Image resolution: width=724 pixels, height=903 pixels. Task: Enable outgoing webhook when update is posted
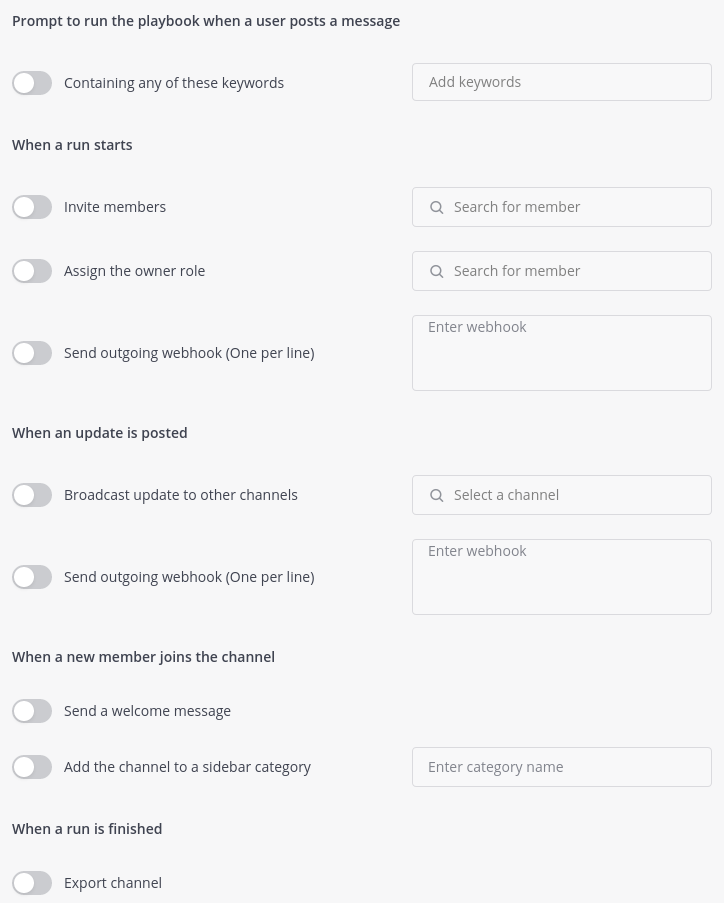coord(32,577)
